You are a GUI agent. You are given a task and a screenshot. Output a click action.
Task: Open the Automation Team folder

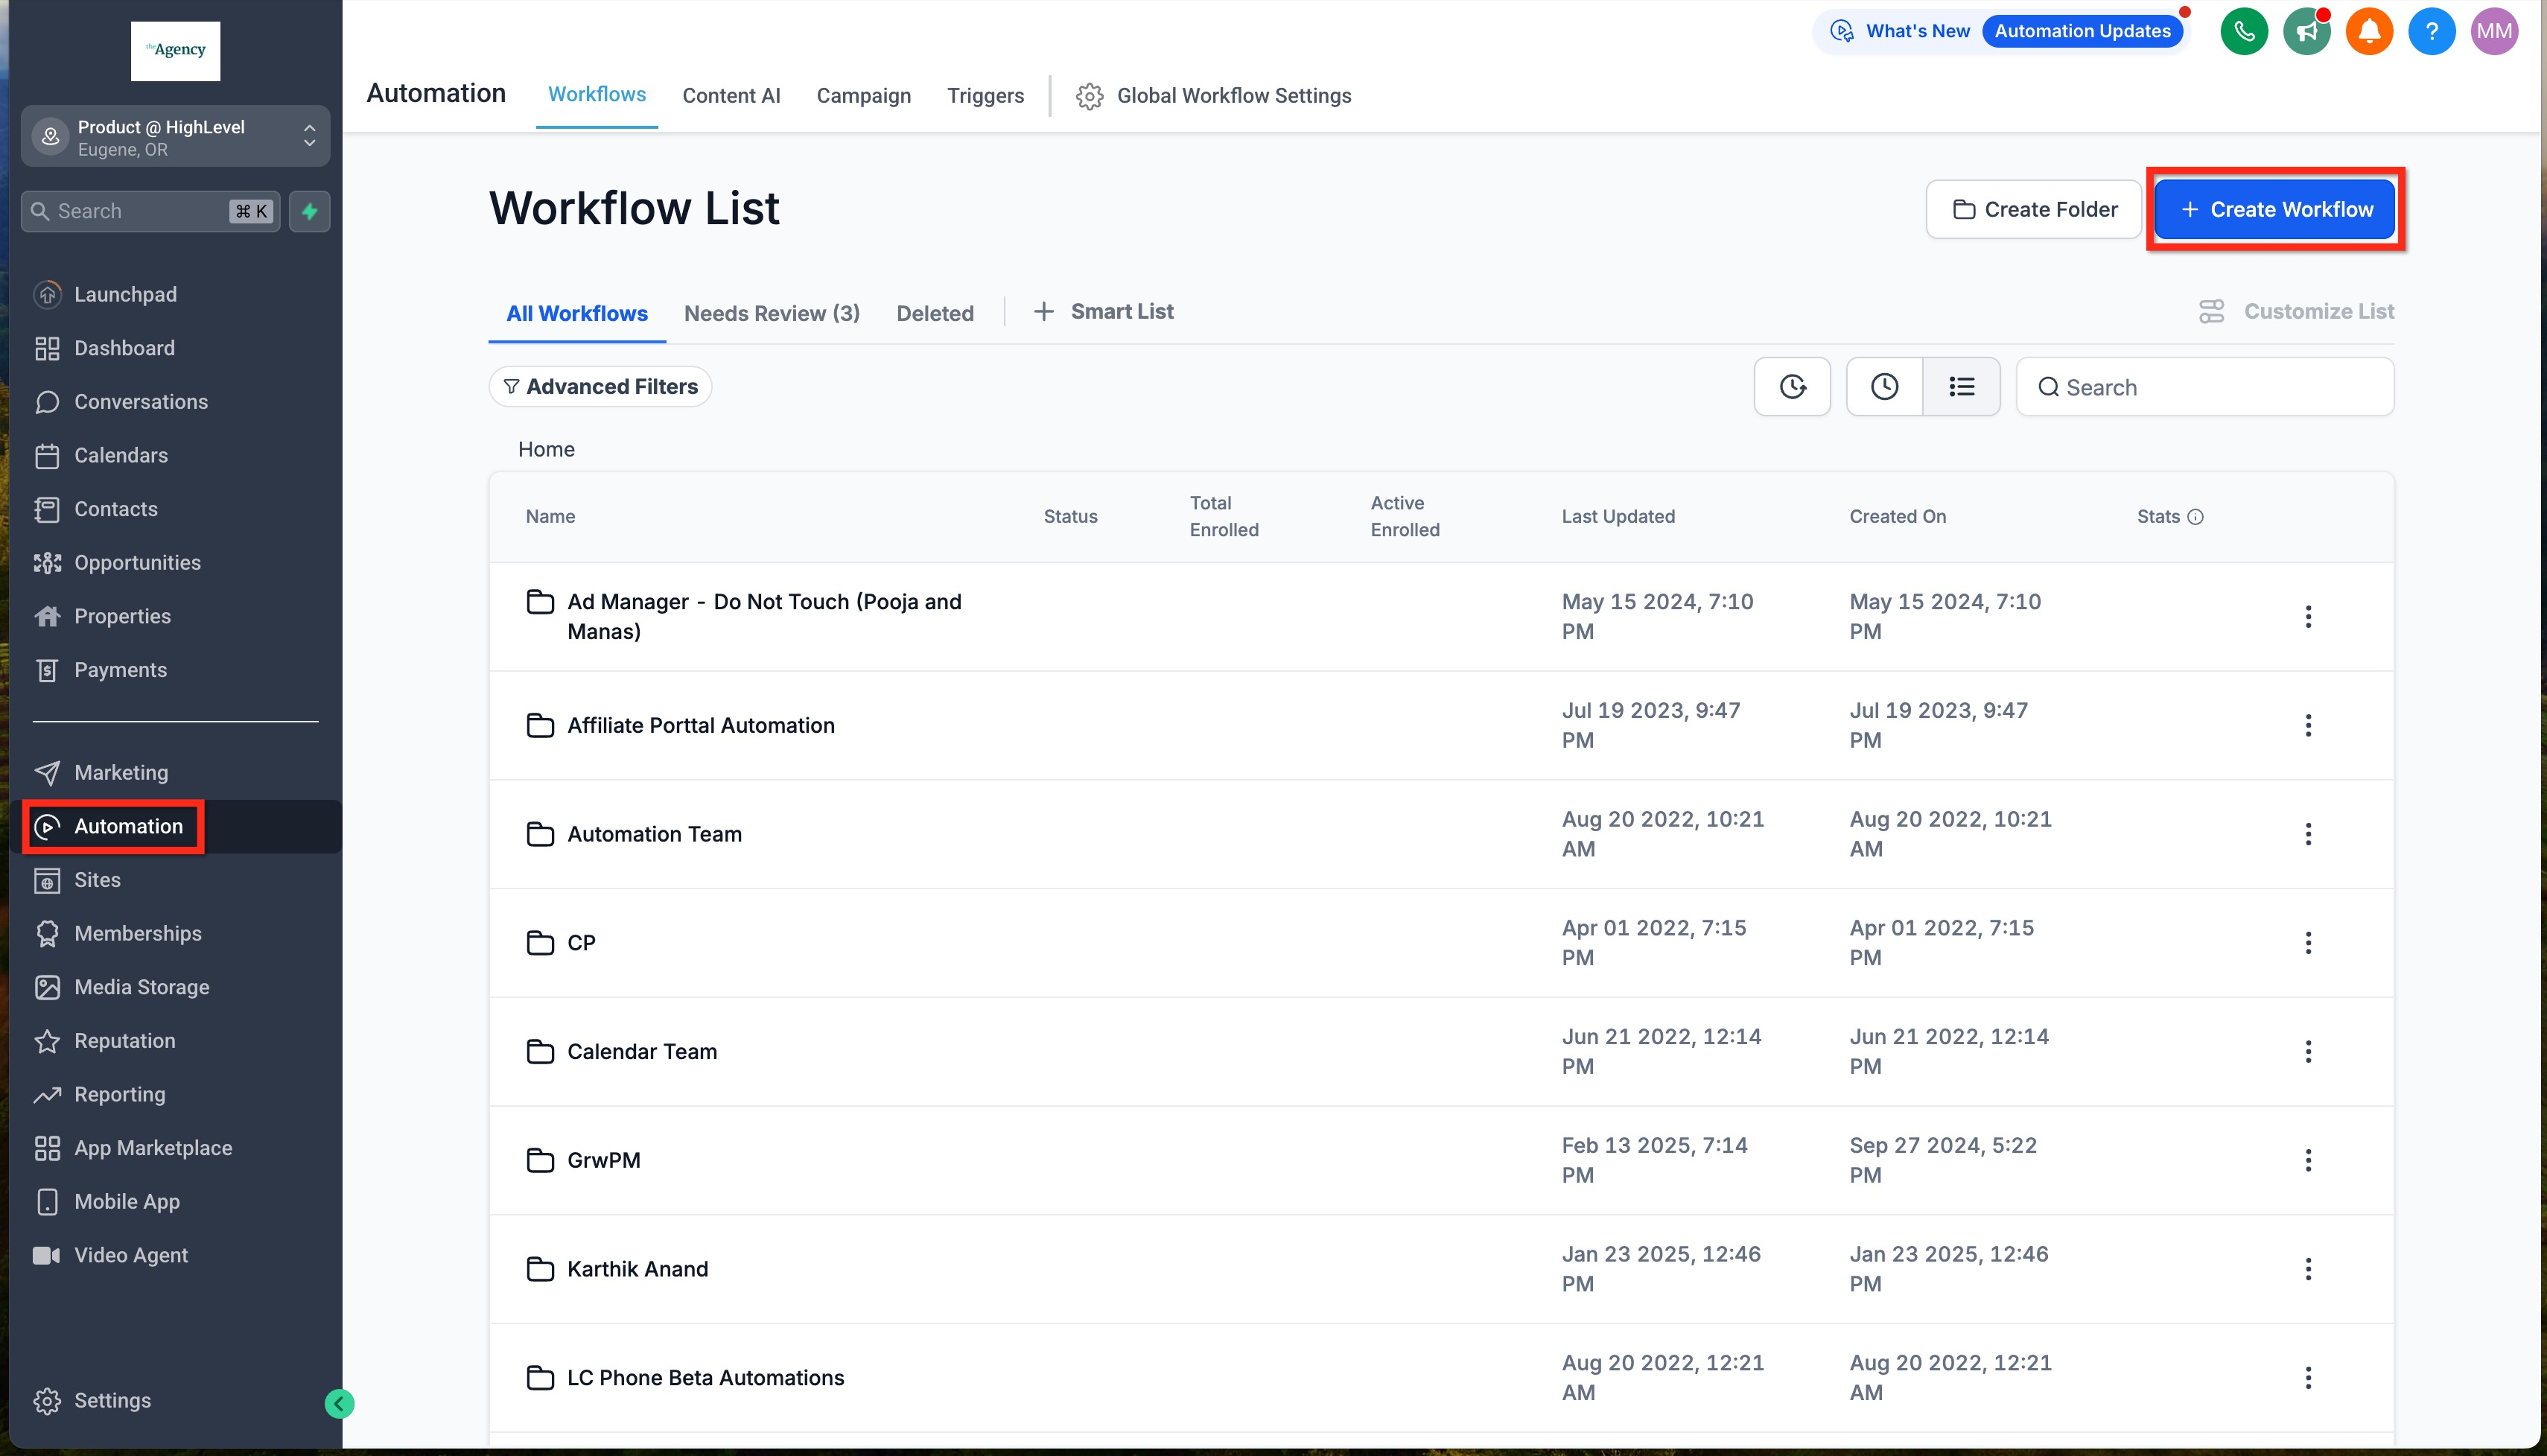click(654, 834)
